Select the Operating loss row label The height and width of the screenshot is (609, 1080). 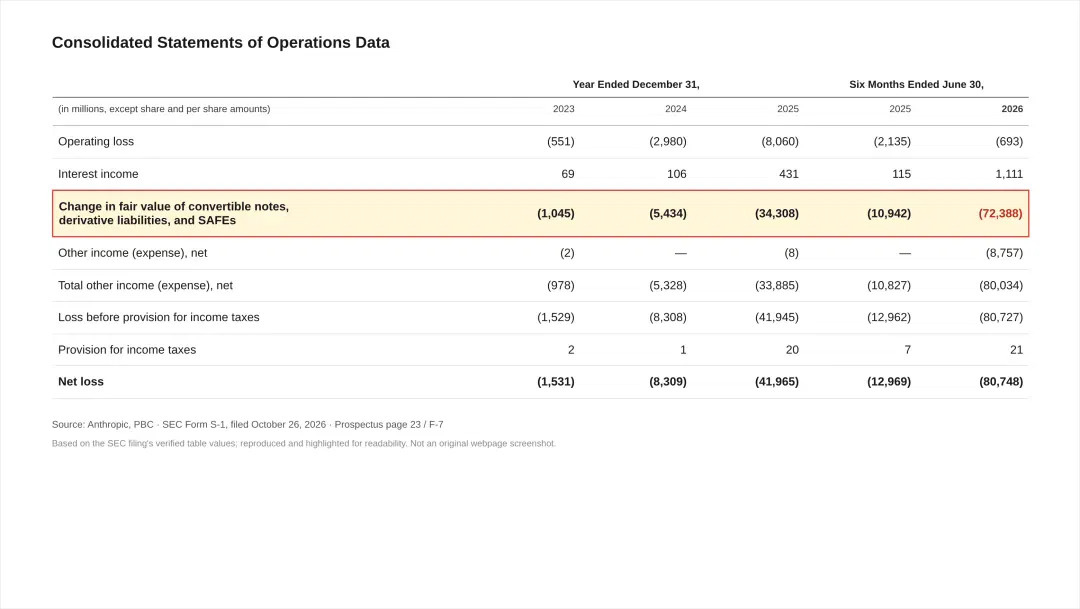point(96,141)
